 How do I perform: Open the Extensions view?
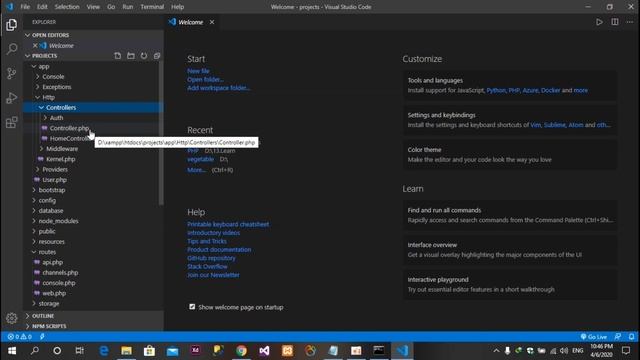(11, 122)
